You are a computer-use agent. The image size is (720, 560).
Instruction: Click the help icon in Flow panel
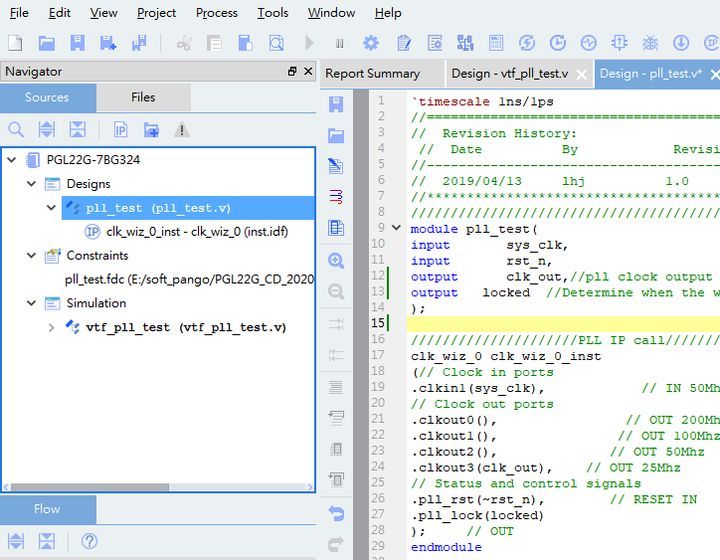pyautogui.click(x=89, y=541)
